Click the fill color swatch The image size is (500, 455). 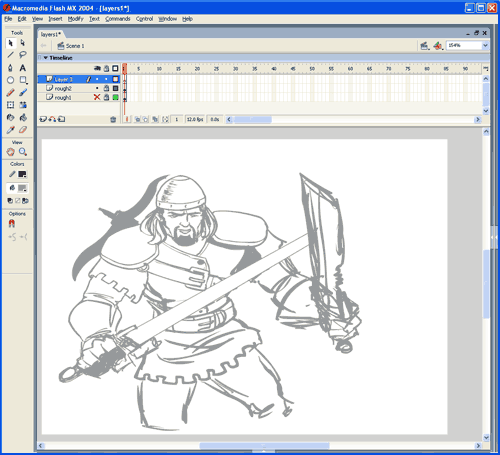coord(22,188)
